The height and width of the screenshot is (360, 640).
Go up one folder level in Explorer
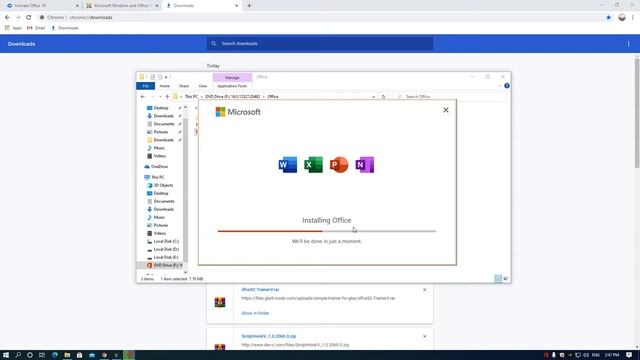point(167,97)
